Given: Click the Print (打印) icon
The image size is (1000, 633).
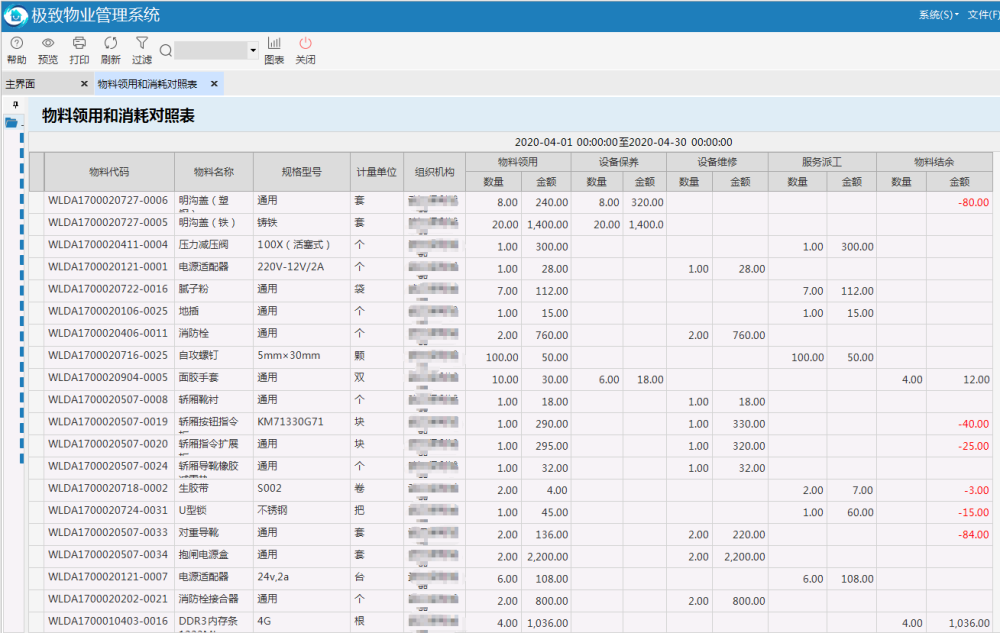Looking at the screenshot, I should tap(79, 43).
